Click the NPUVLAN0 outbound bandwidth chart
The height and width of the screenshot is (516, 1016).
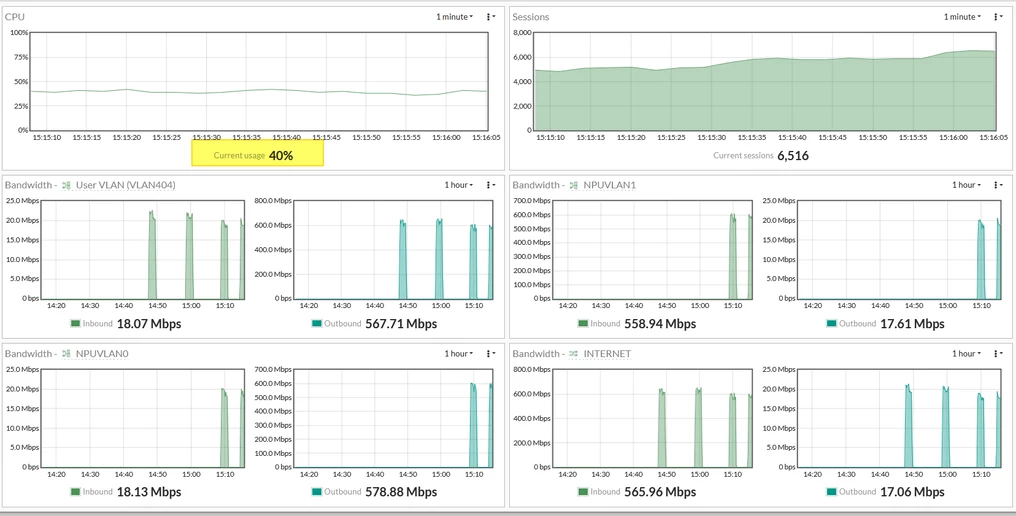tap(393, 418)
